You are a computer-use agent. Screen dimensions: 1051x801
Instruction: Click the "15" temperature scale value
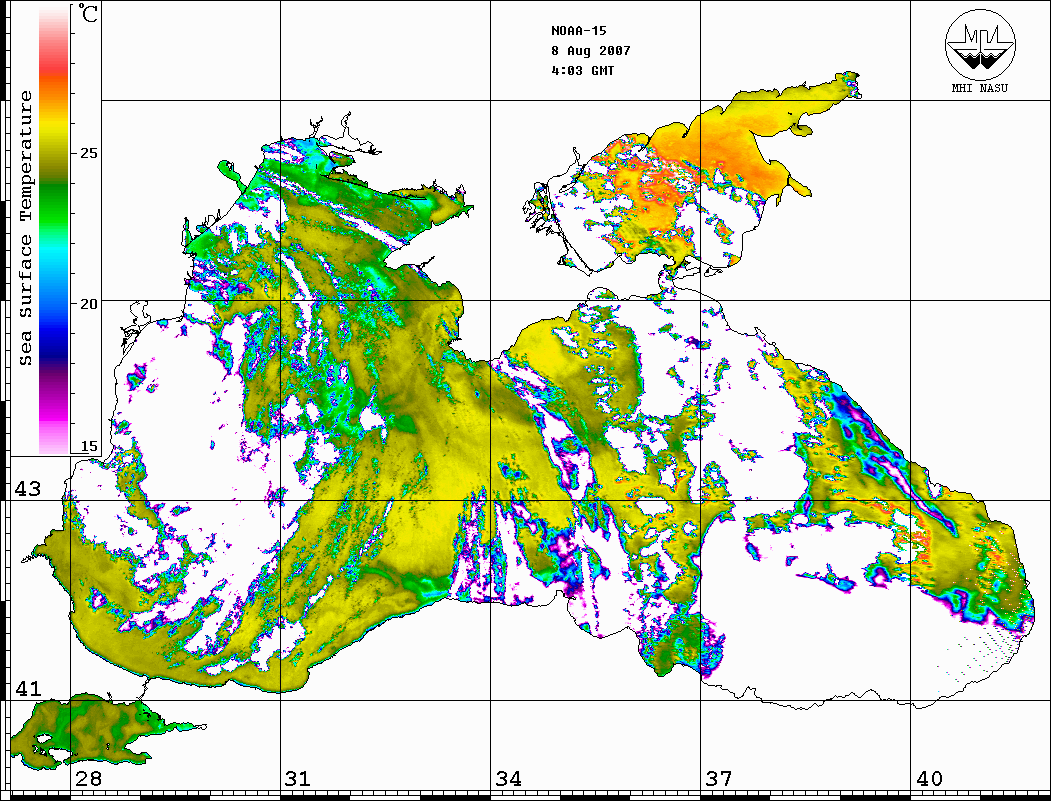coord(88,446)
